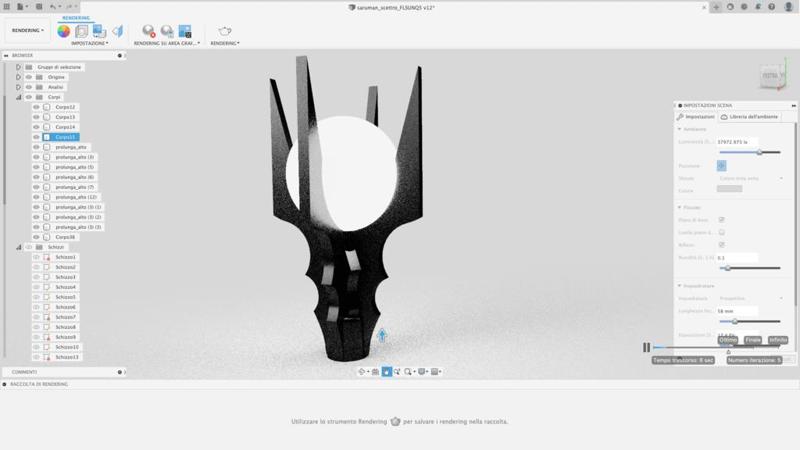Screen dimensions: 800x450
Task: Open the Grid and Snaps navigation icon
Action: (x=435, y=372)
